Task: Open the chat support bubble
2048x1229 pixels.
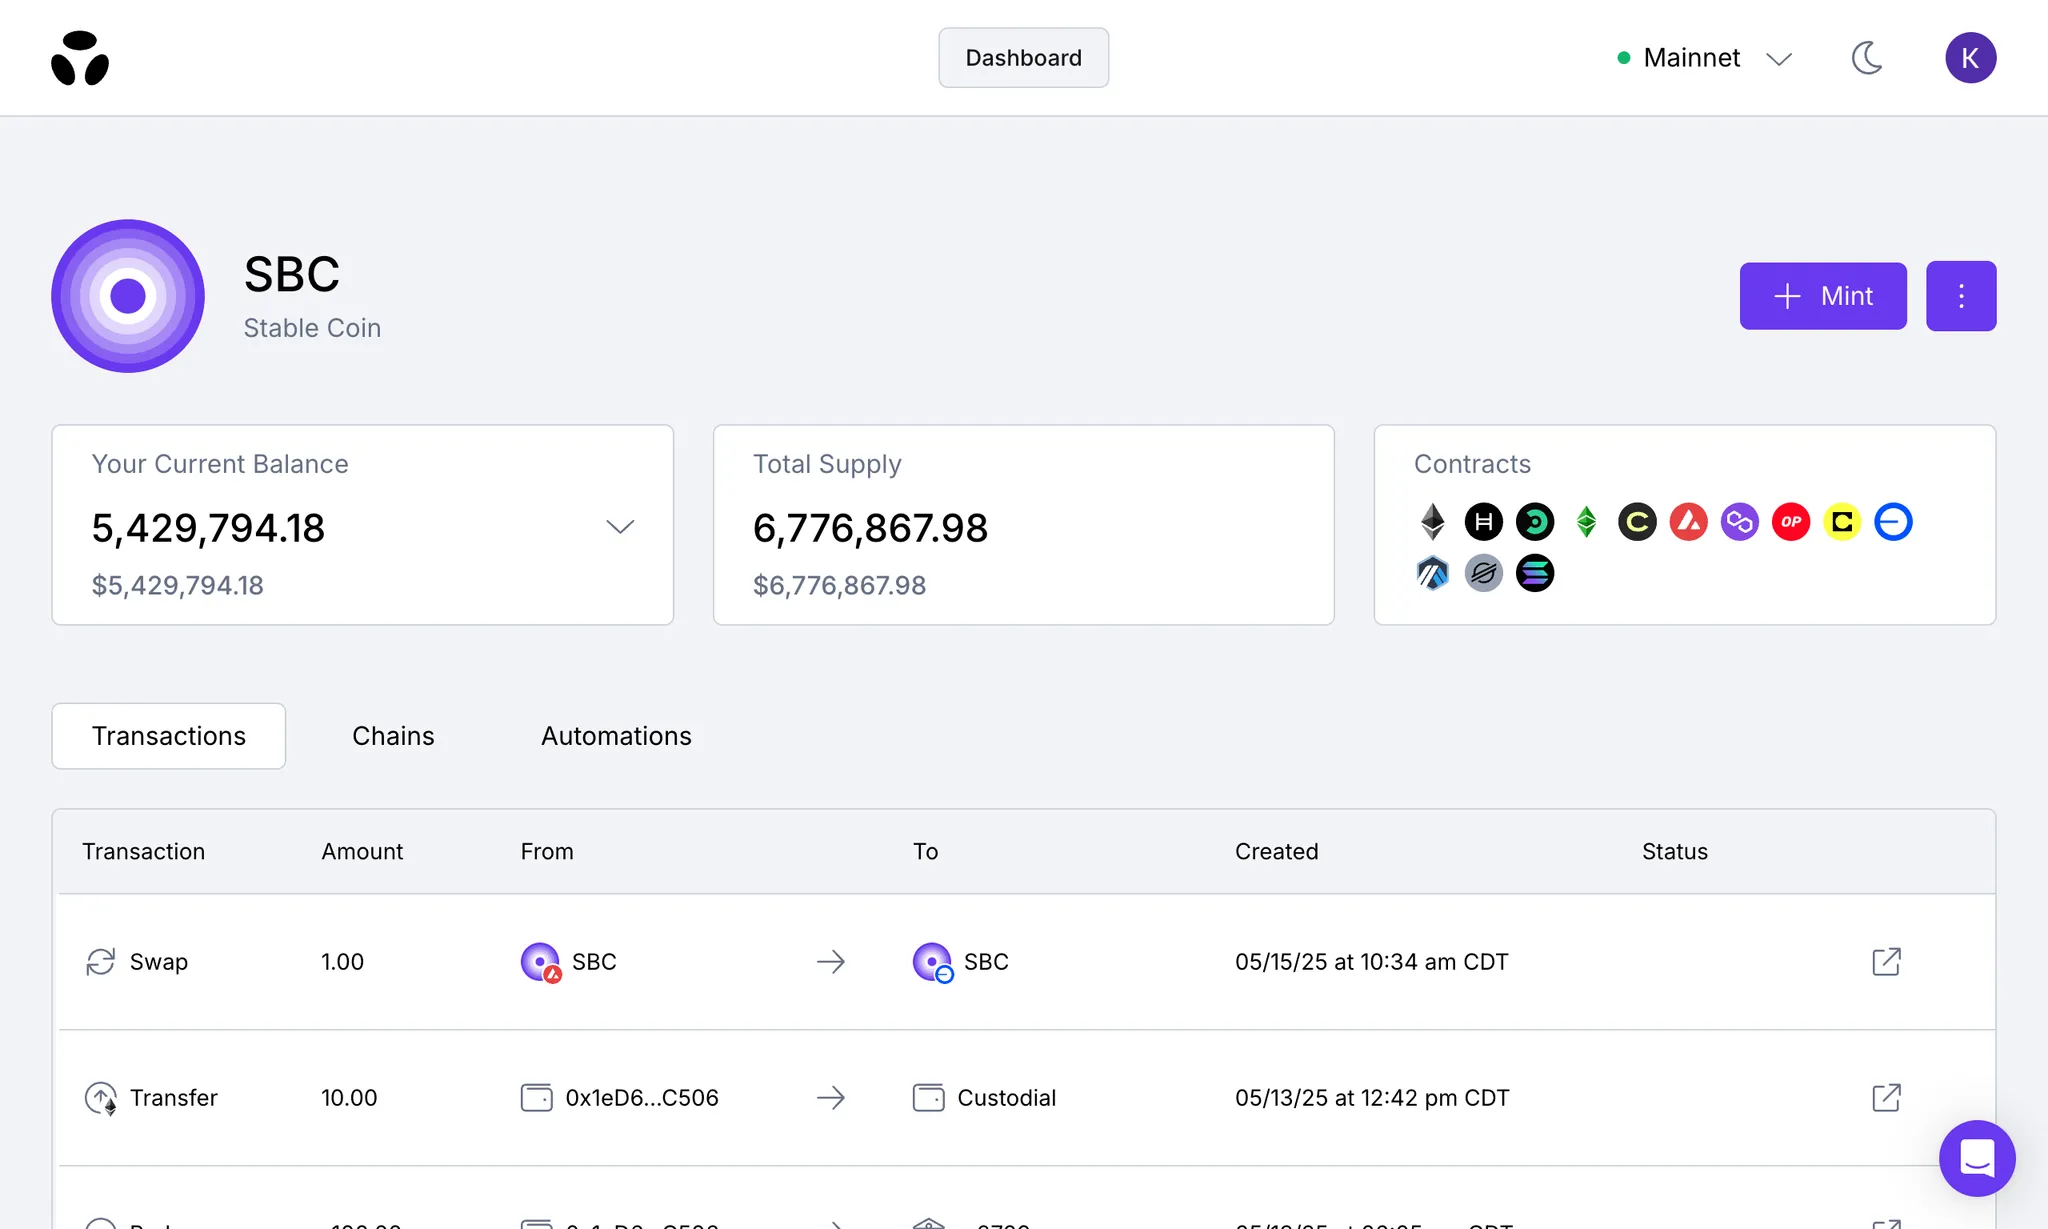Action: [x=1976, y=1158]
